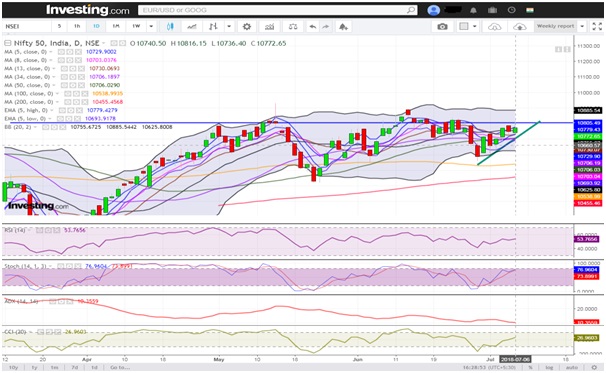The height and width of the screenshot is (373, 606).
Task: Open the Go to... date picker
Action: pyautogui.click(x=120, y=367)
